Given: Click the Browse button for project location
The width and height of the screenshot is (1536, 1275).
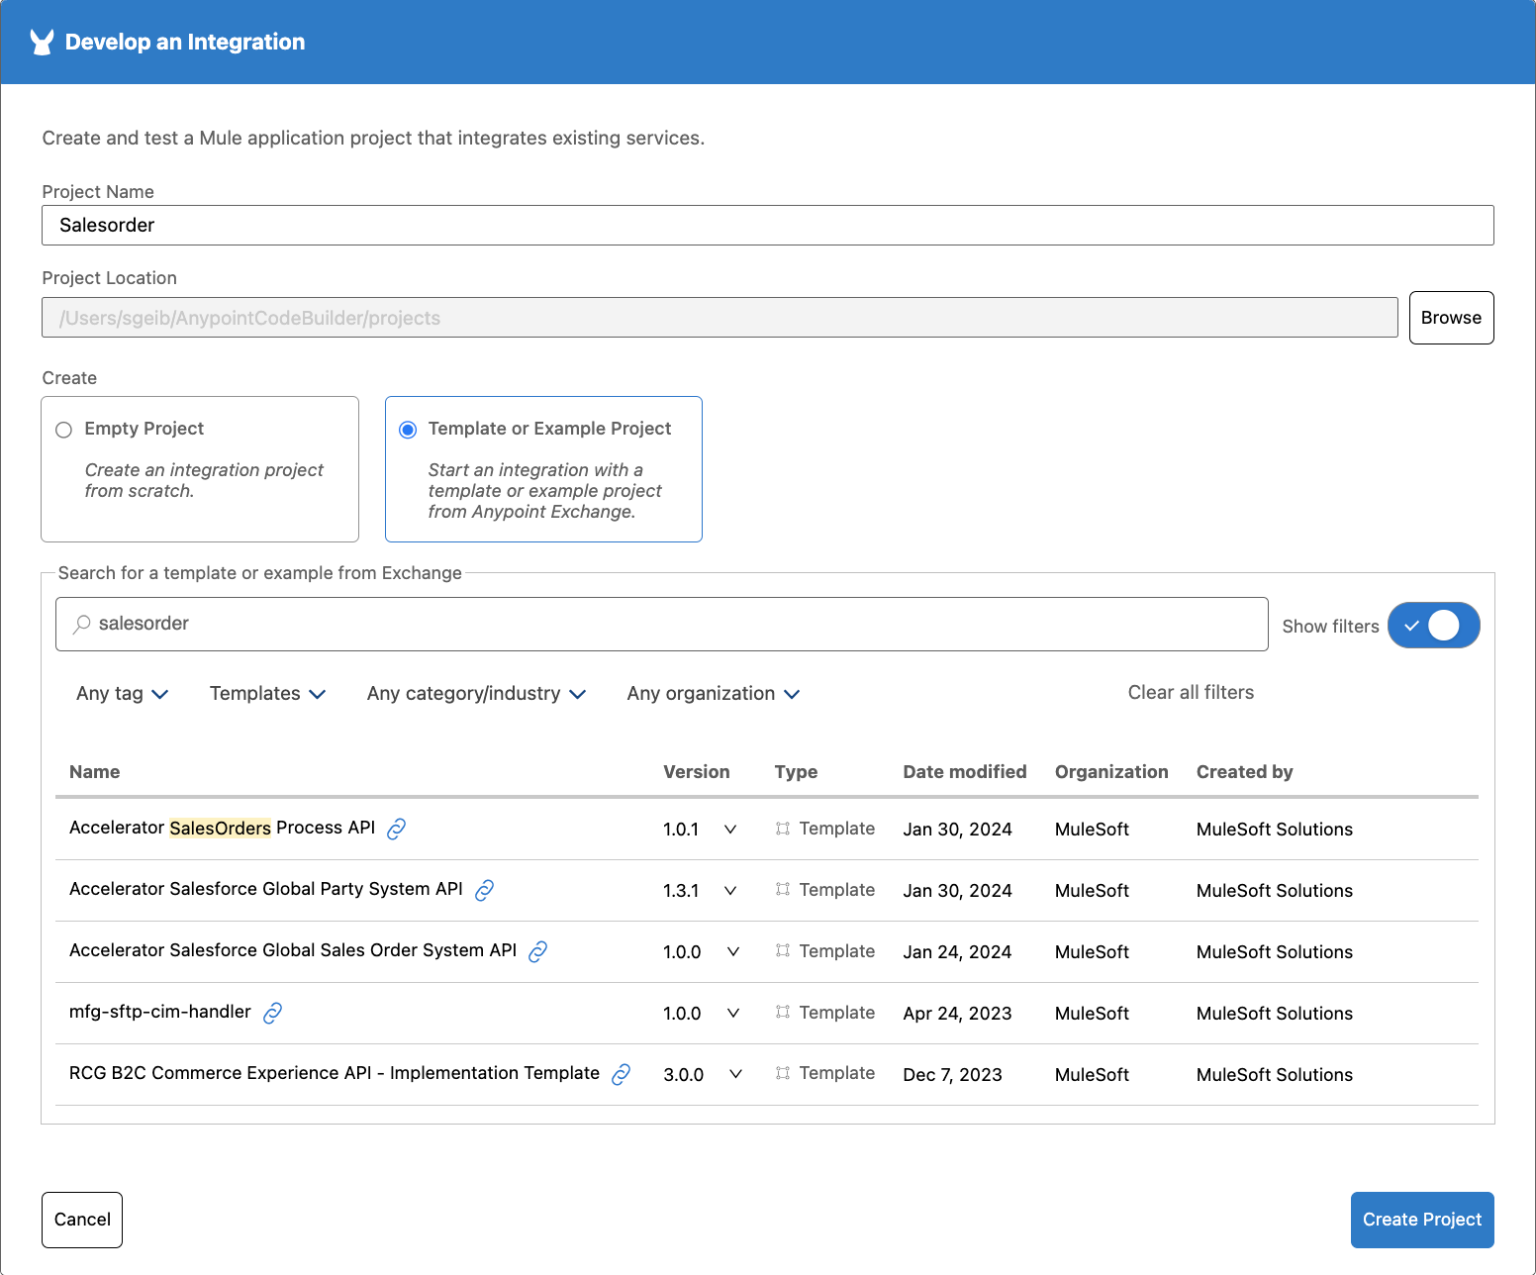Looking at the screenshot, I should coord(1451,317).
